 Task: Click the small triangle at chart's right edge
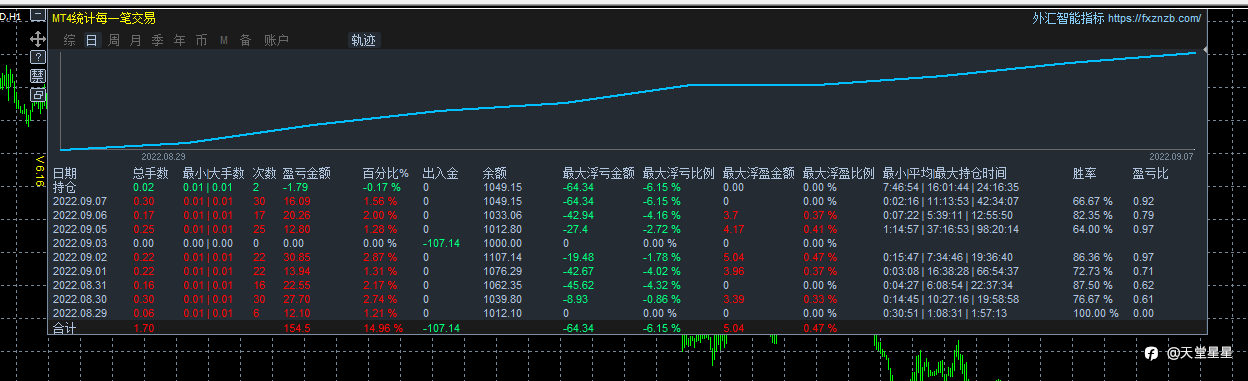(1206, 50)
